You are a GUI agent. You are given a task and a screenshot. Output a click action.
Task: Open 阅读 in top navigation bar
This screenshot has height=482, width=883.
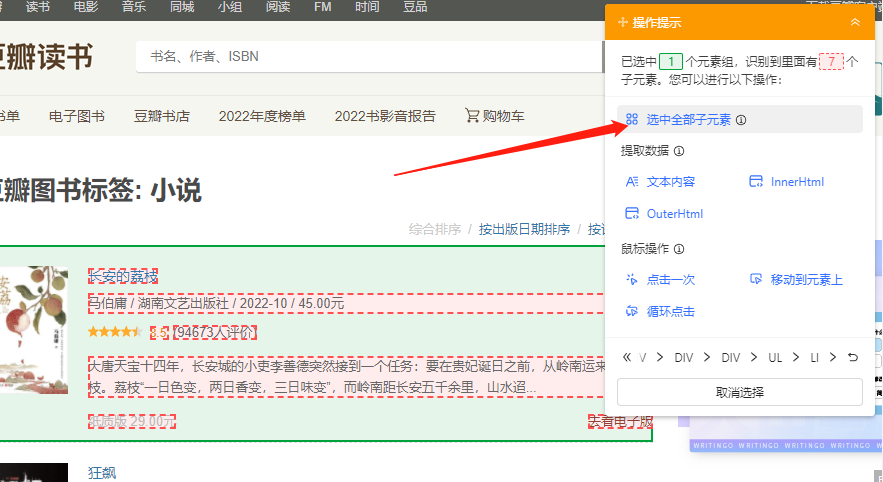click(278, 7)
